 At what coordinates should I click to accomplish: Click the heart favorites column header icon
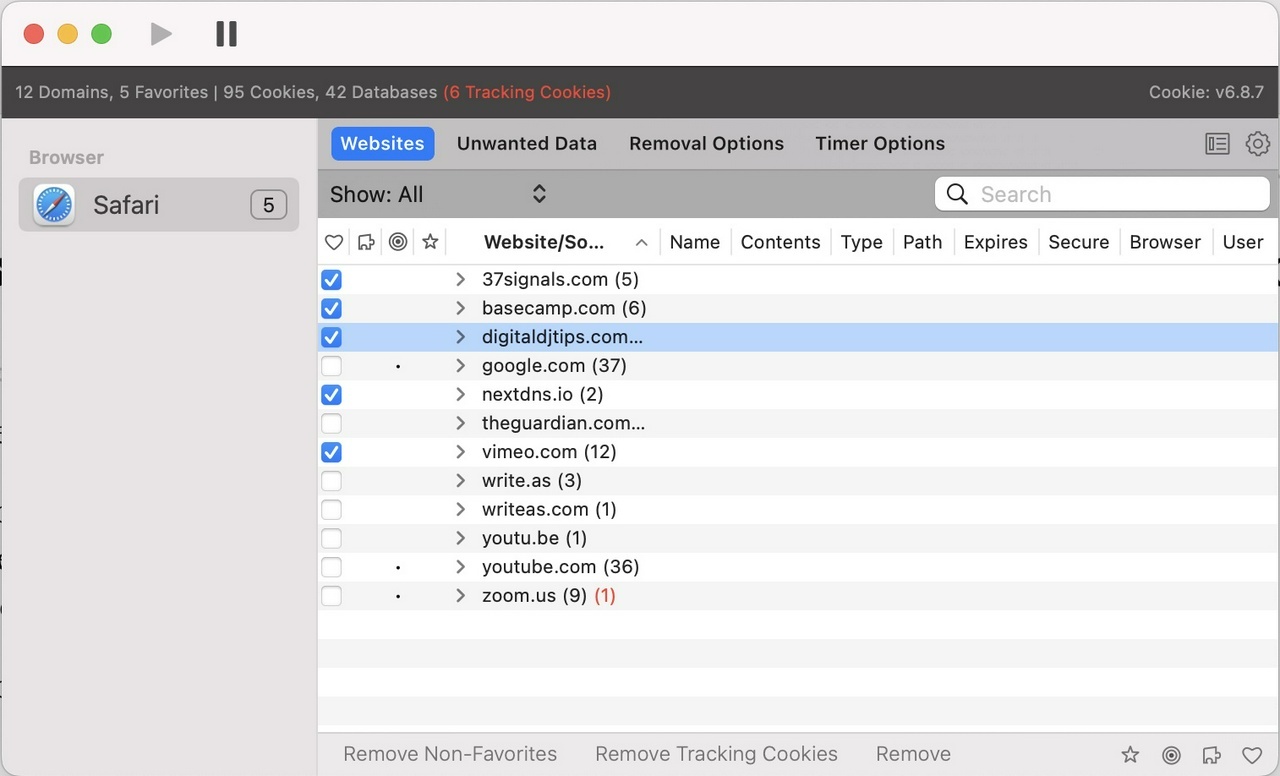tap(334, 242)
